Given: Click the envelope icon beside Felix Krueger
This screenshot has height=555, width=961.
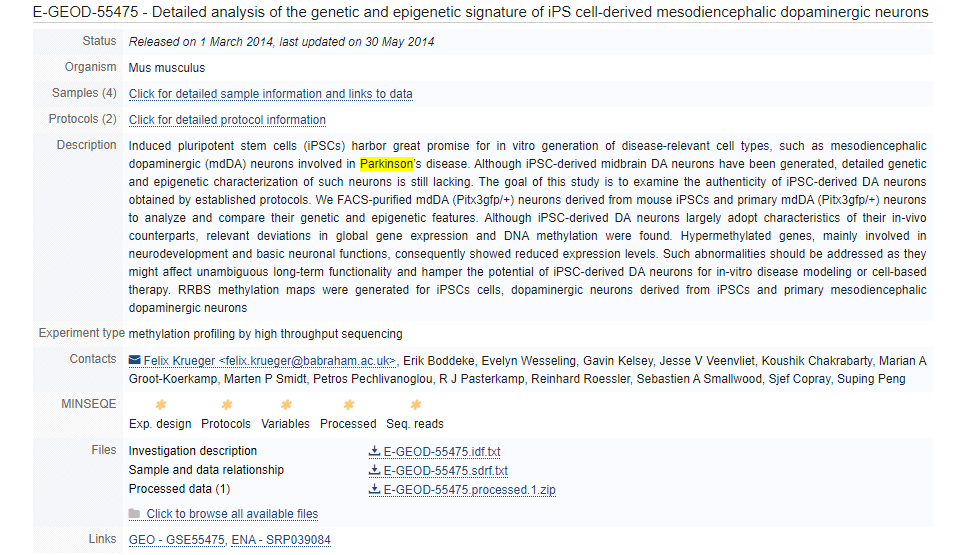Looking at the screenshot, I should pyautogui.click(x=134, y=360).
